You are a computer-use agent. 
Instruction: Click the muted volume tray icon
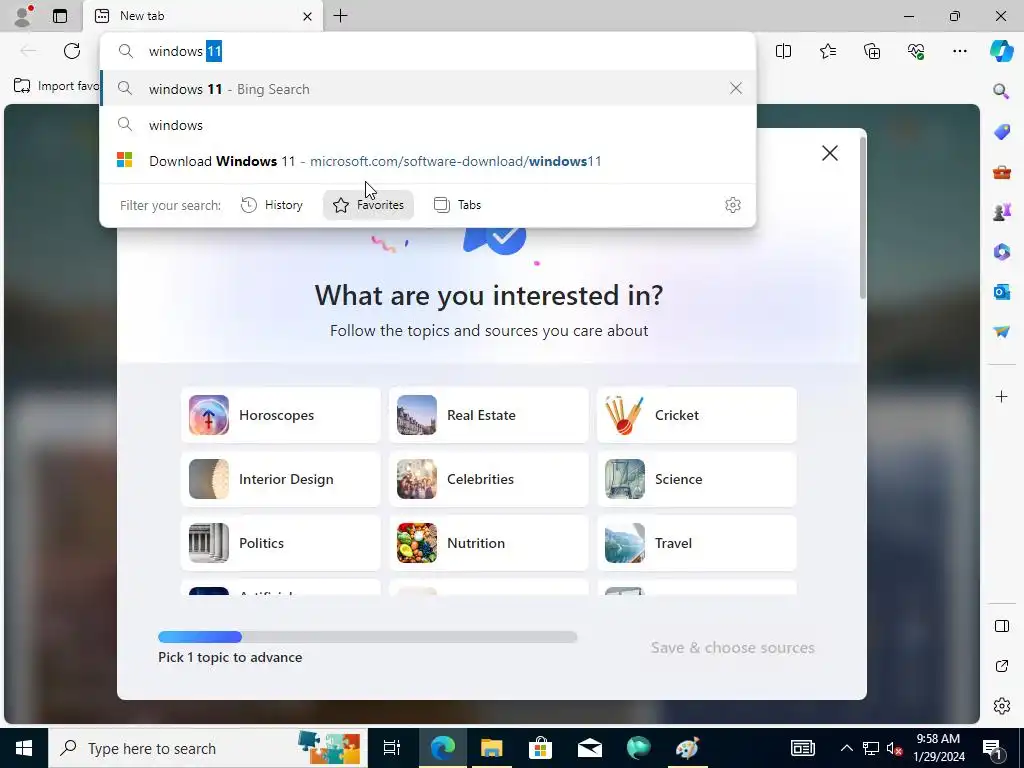tap(895, 748)
